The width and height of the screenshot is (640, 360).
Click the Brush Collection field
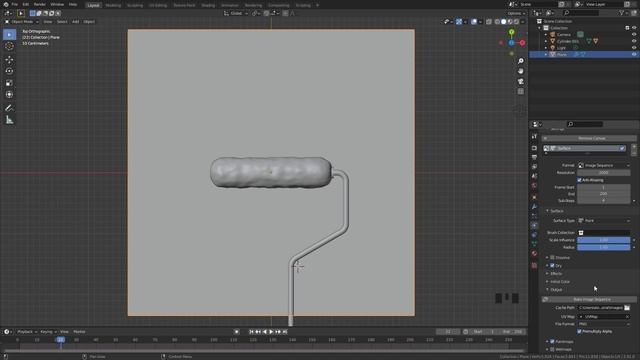(604, 233)
